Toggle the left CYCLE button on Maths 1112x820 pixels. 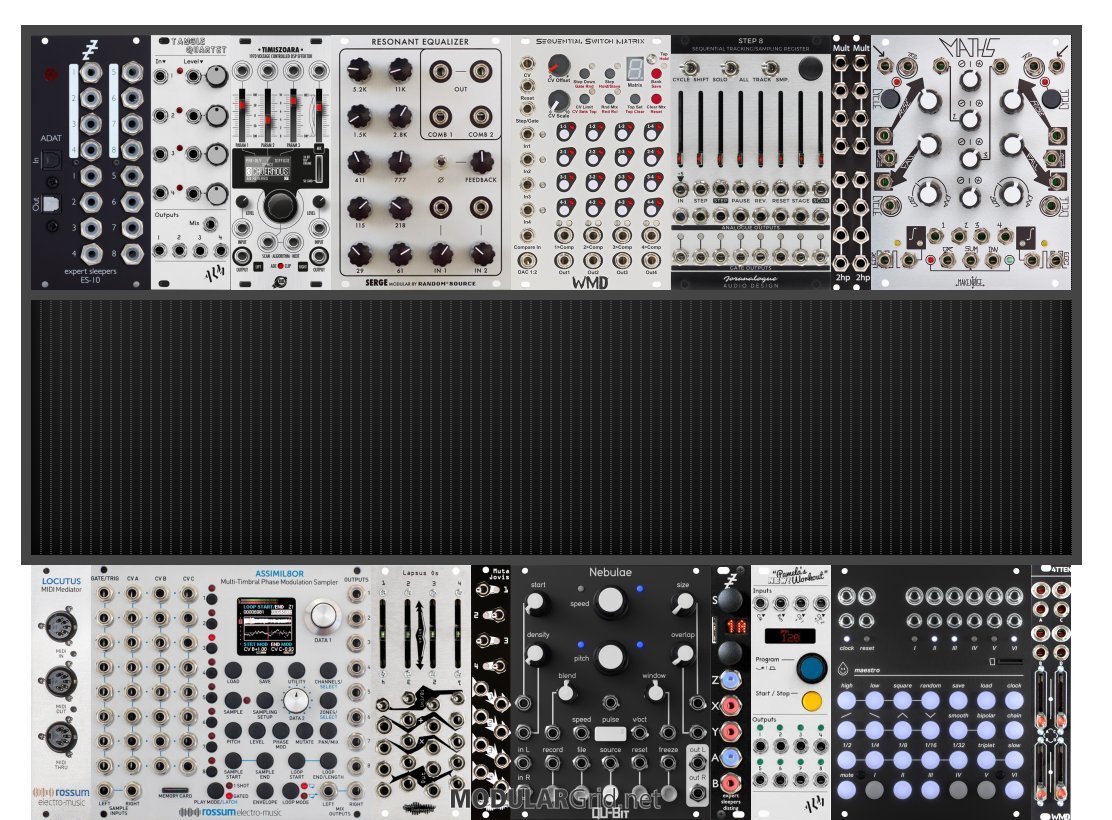[889, 97]
